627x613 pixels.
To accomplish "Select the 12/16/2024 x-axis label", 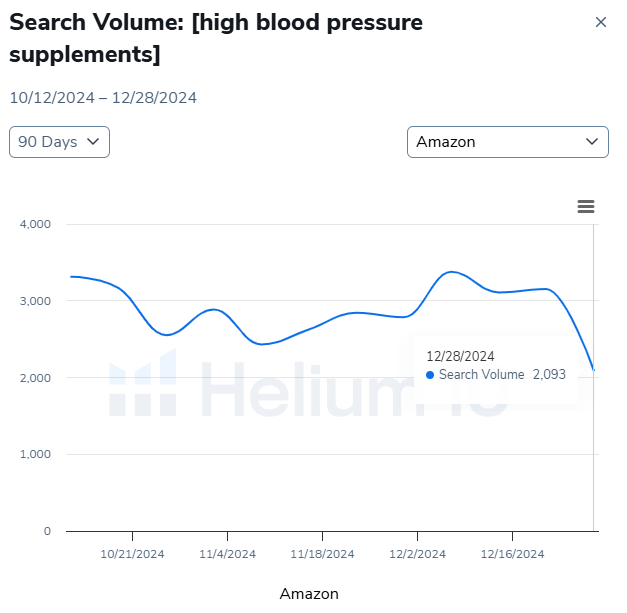I will pos(512,554).
